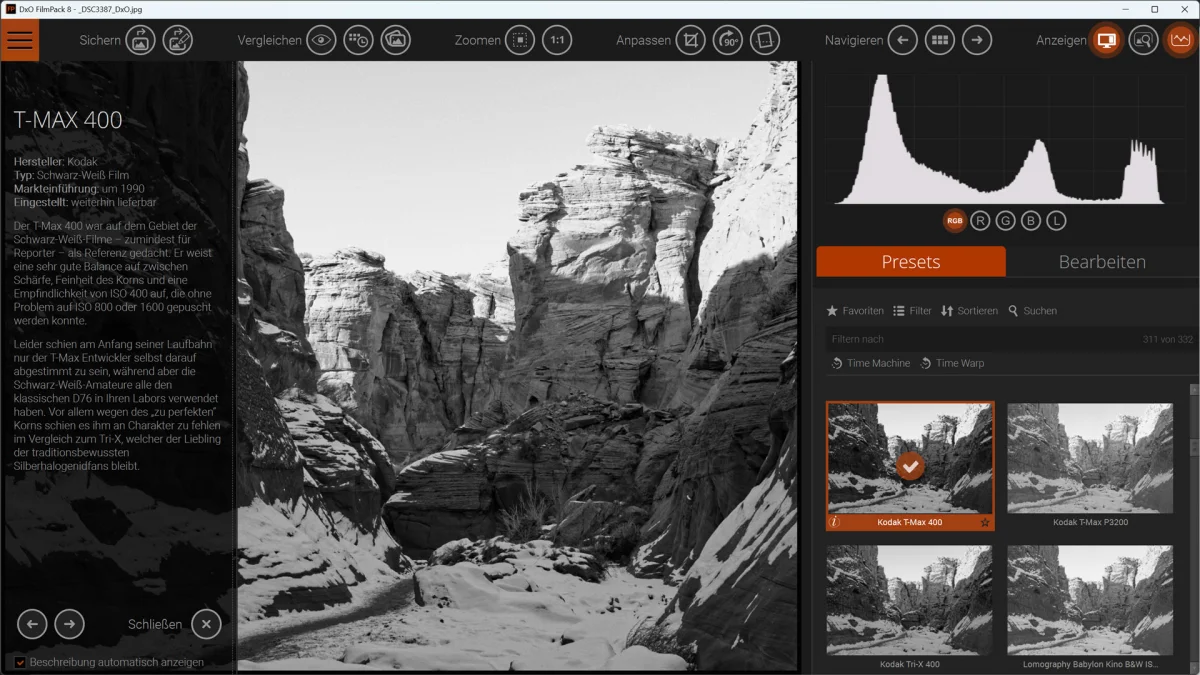Apply the Kodak Tri-X 400 preset thumbnail
This screenshot has width=1200, height=675.
(x=909, y=600)
